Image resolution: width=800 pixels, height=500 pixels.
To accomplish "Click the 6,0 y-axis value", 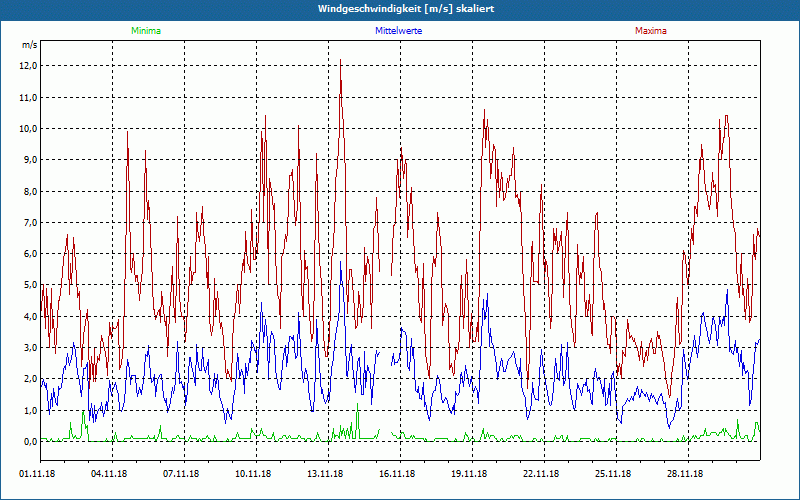I will (x=31, y=254).
